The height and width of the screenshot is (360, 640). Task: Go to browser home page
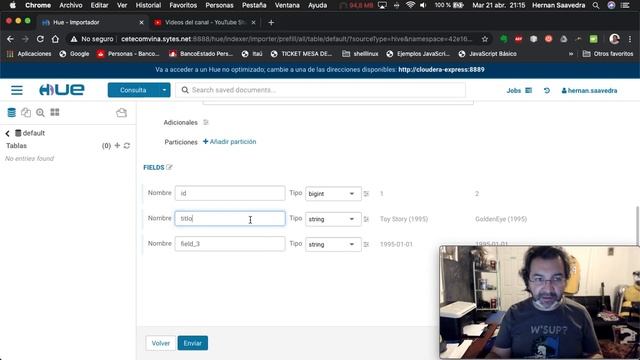pyautogui.click(x=55, y=39)
